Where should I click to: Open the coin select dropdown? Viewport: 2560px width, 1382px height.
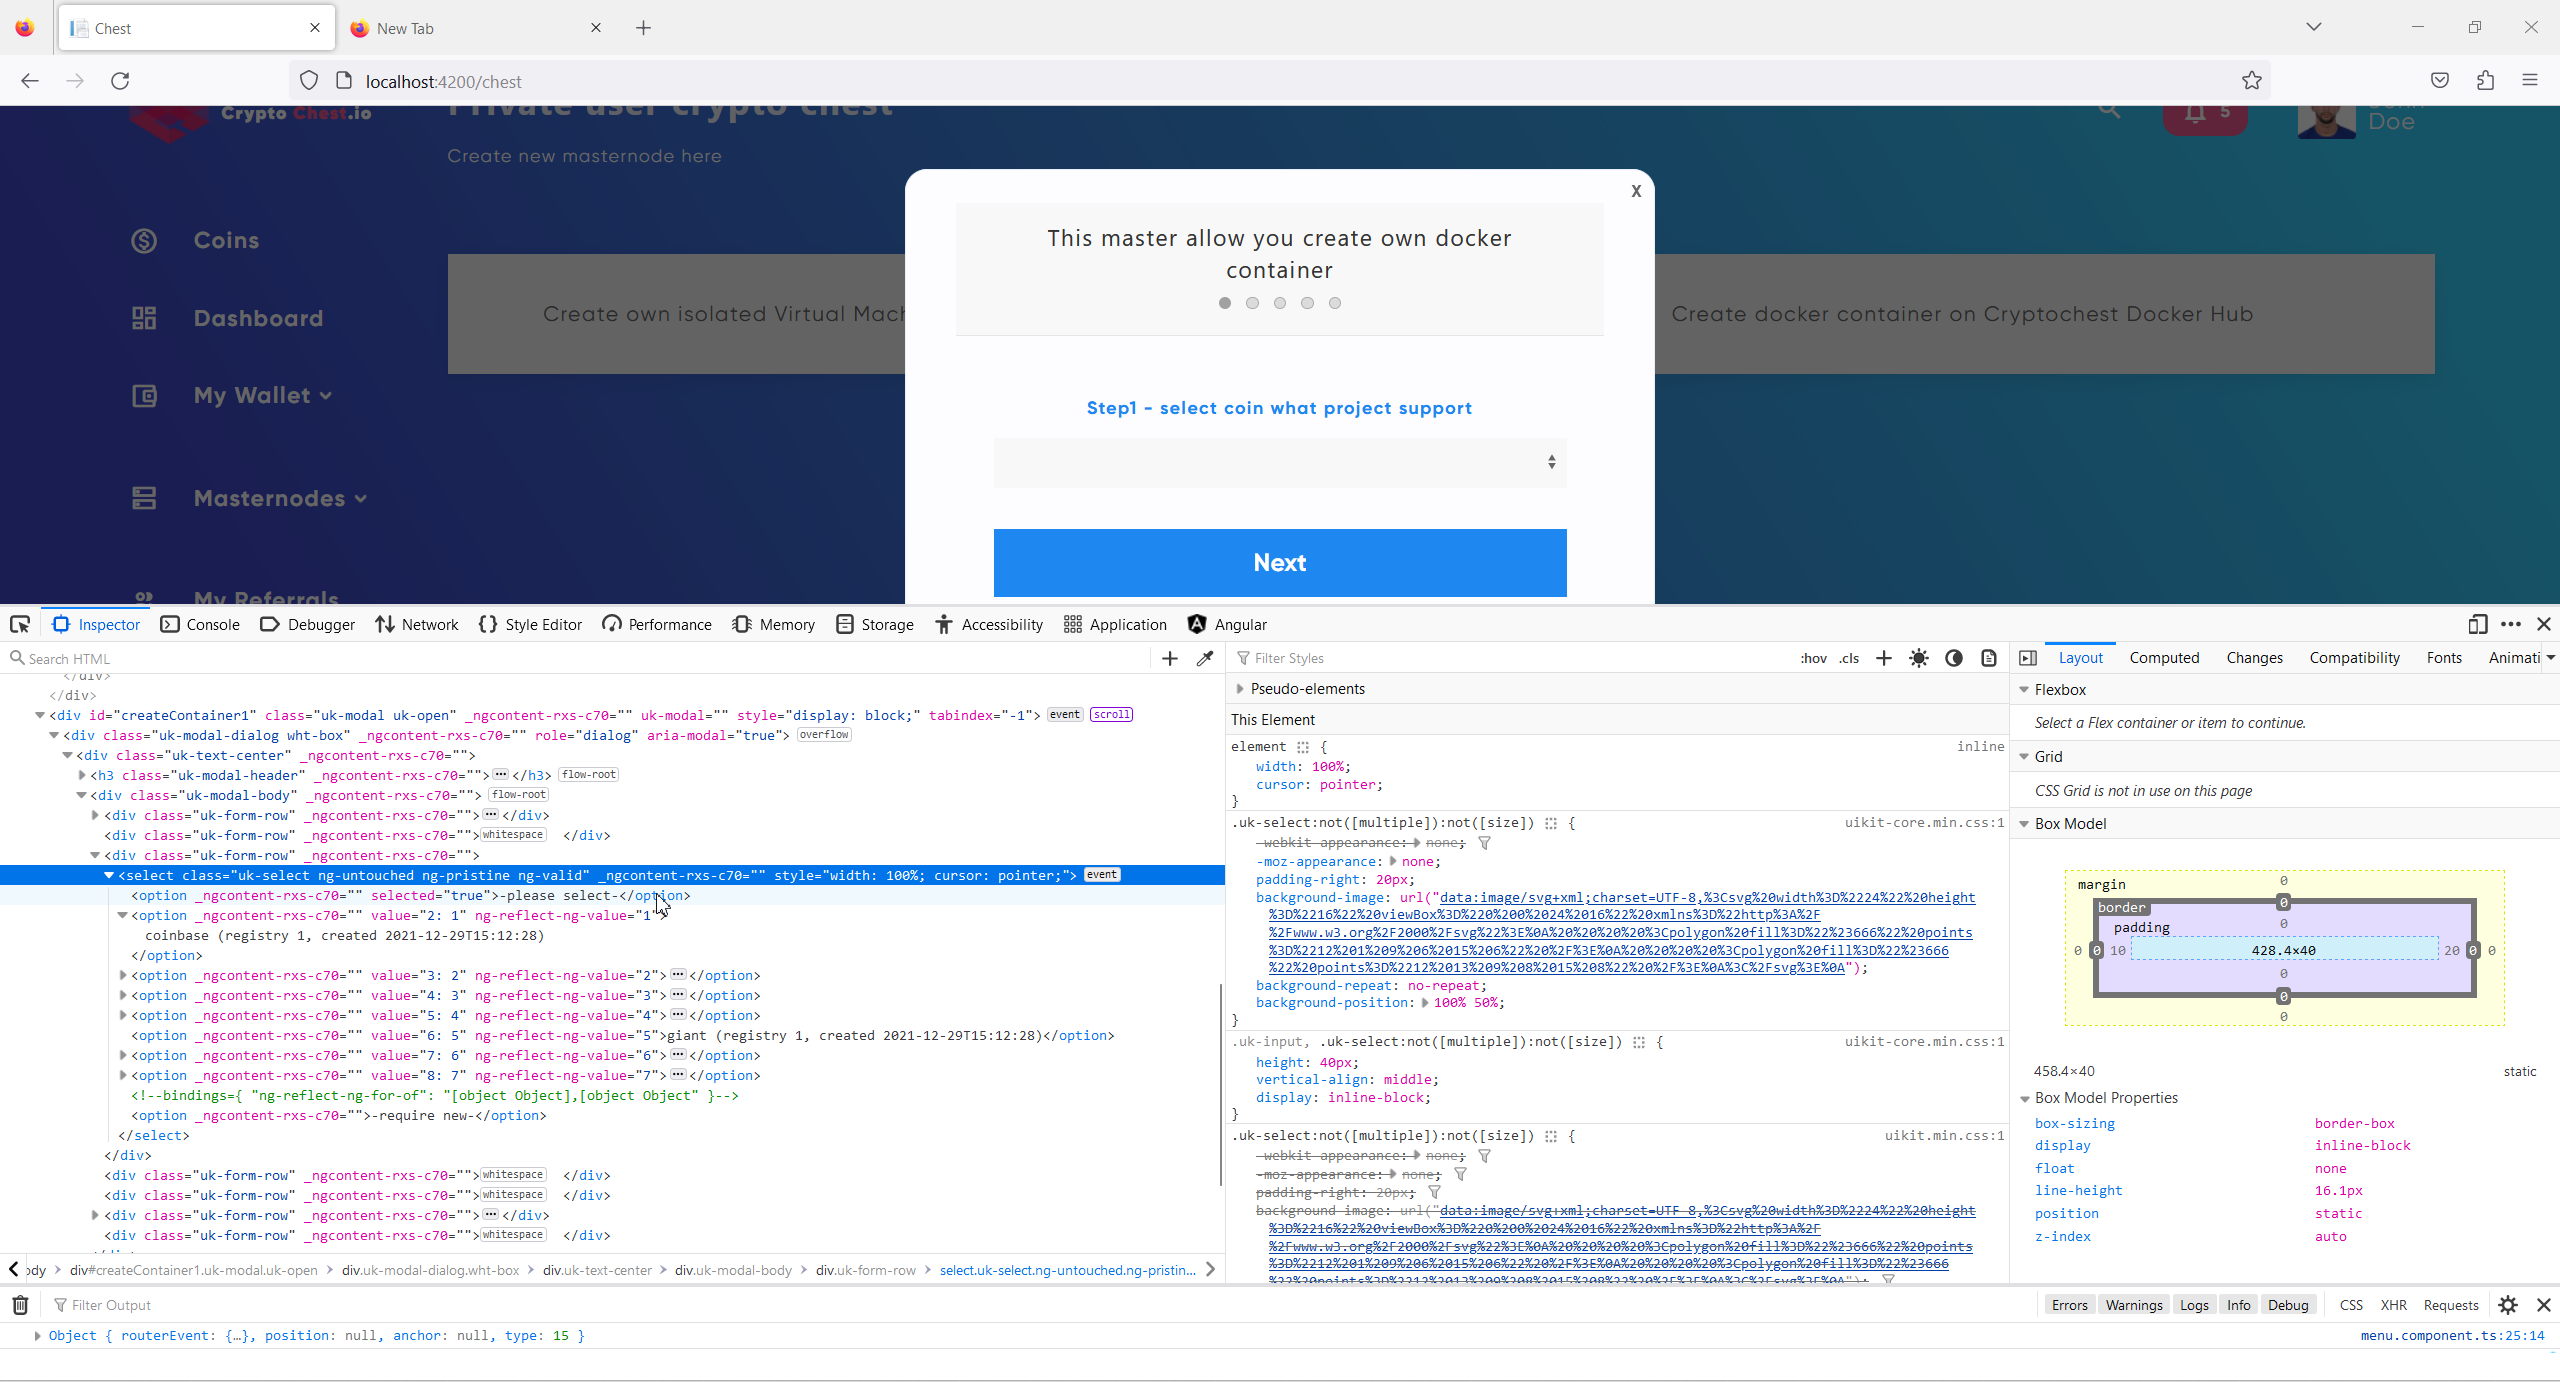click(x=1279, y=462)
